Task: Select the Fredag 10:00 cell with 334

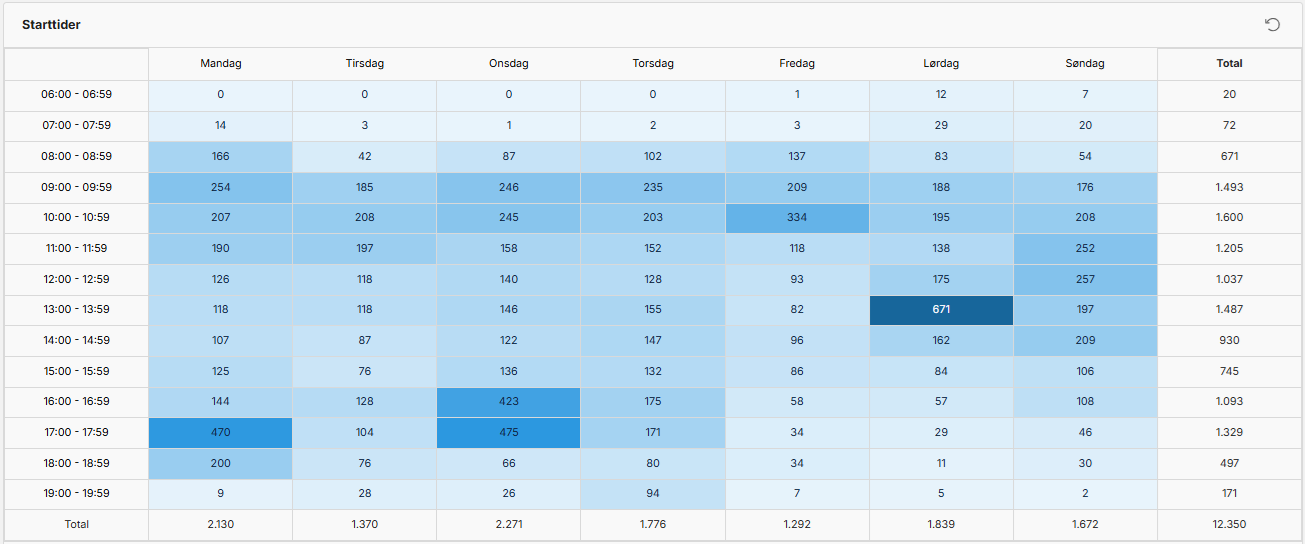Action: tap(797, 217)
